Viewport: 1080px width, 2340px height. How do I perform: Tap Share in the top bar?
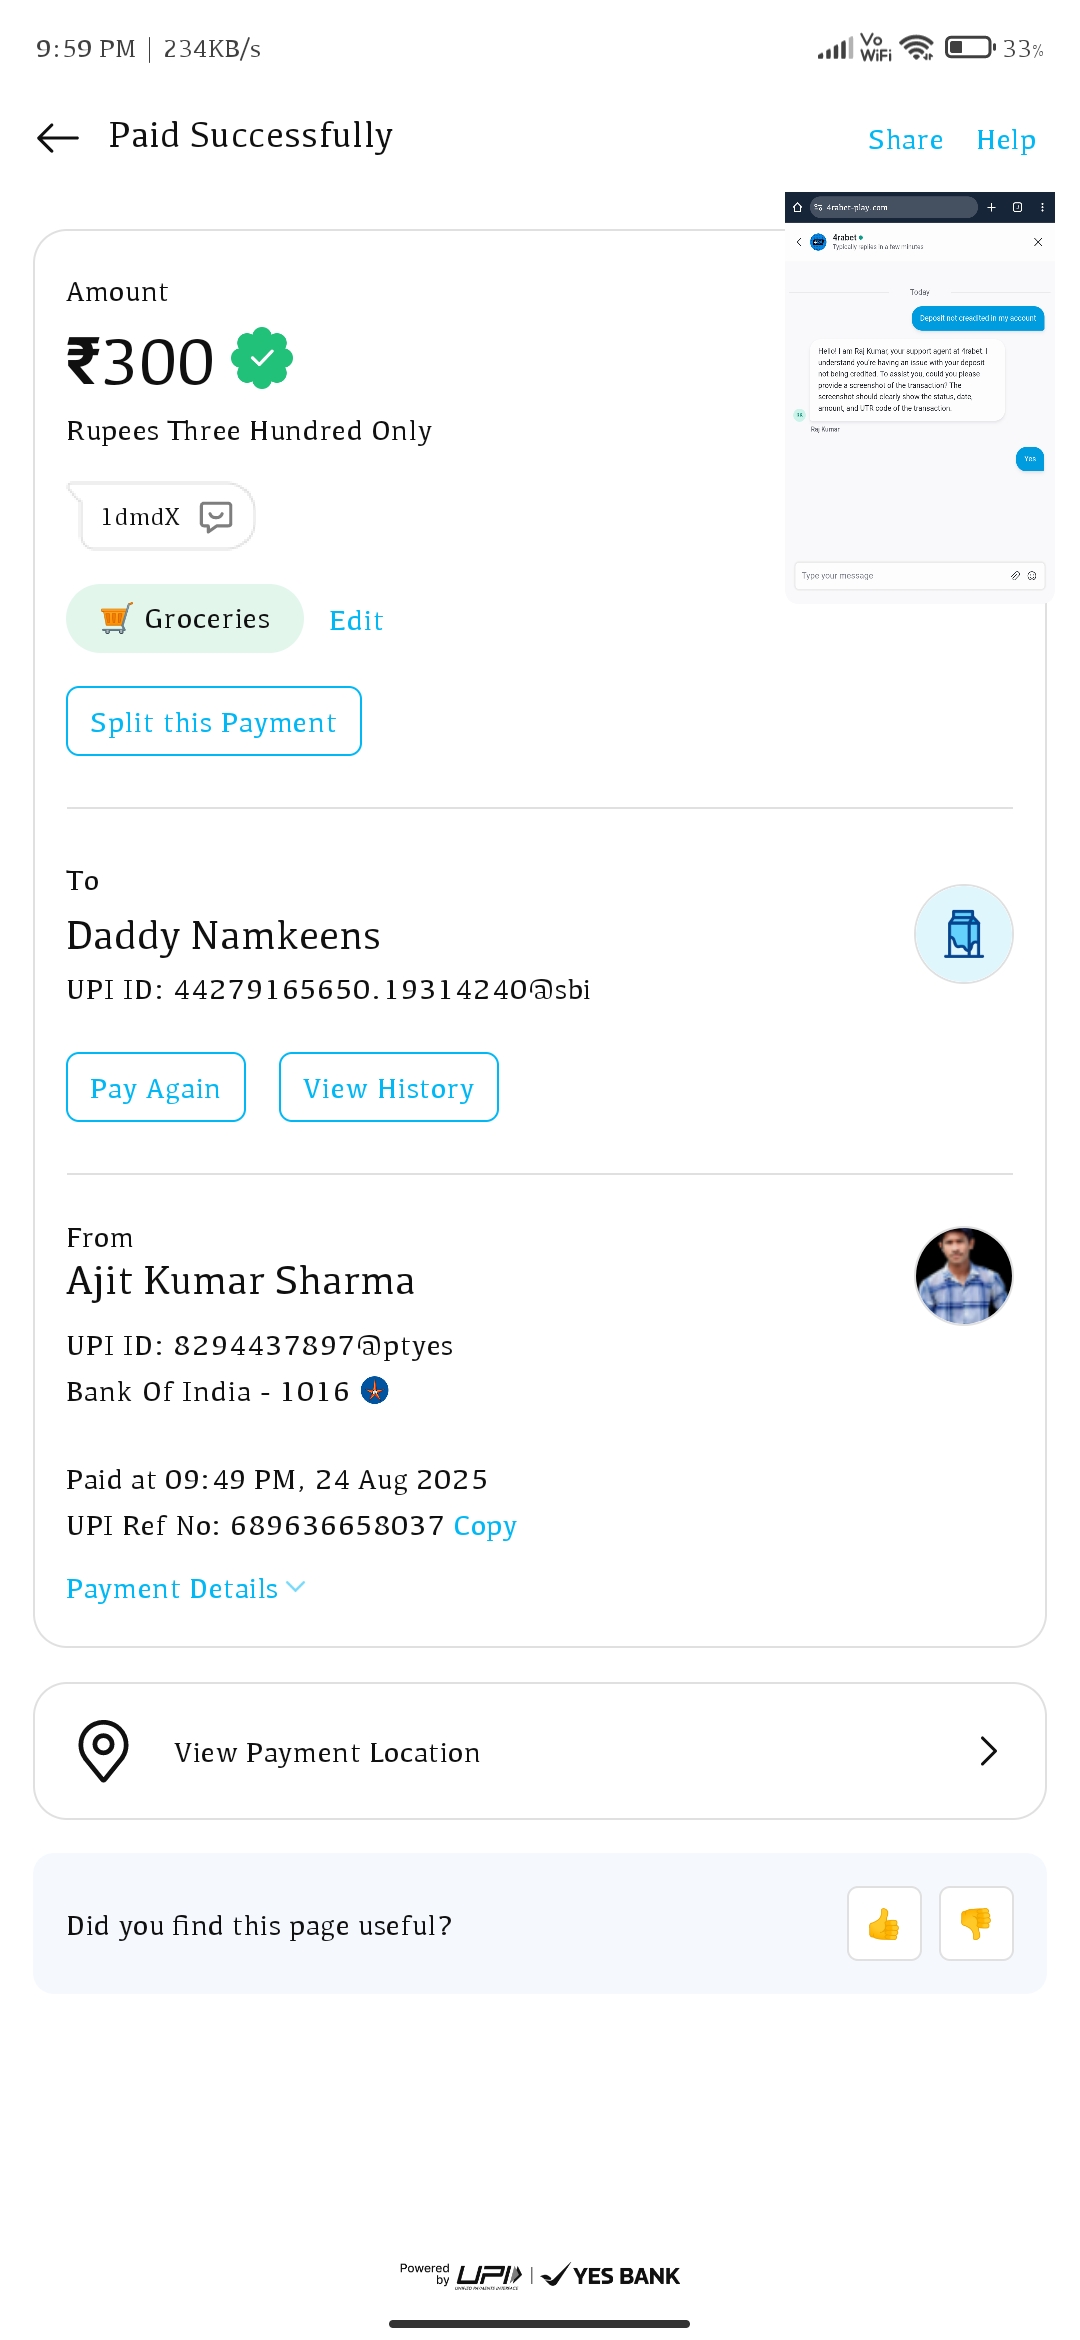(905, 140)
